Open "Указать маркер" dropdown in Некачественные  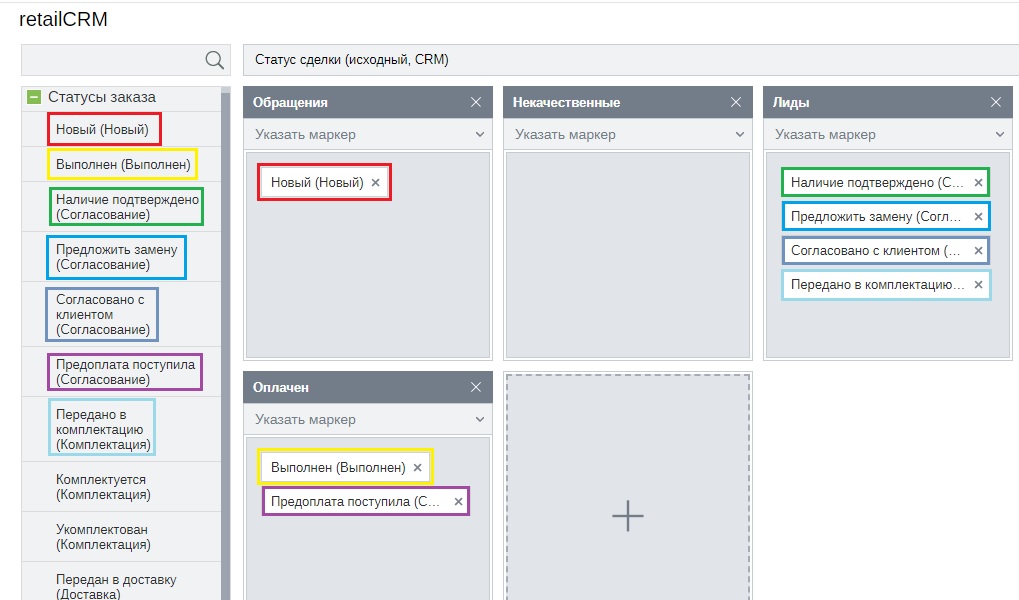[x=625, y=133]
